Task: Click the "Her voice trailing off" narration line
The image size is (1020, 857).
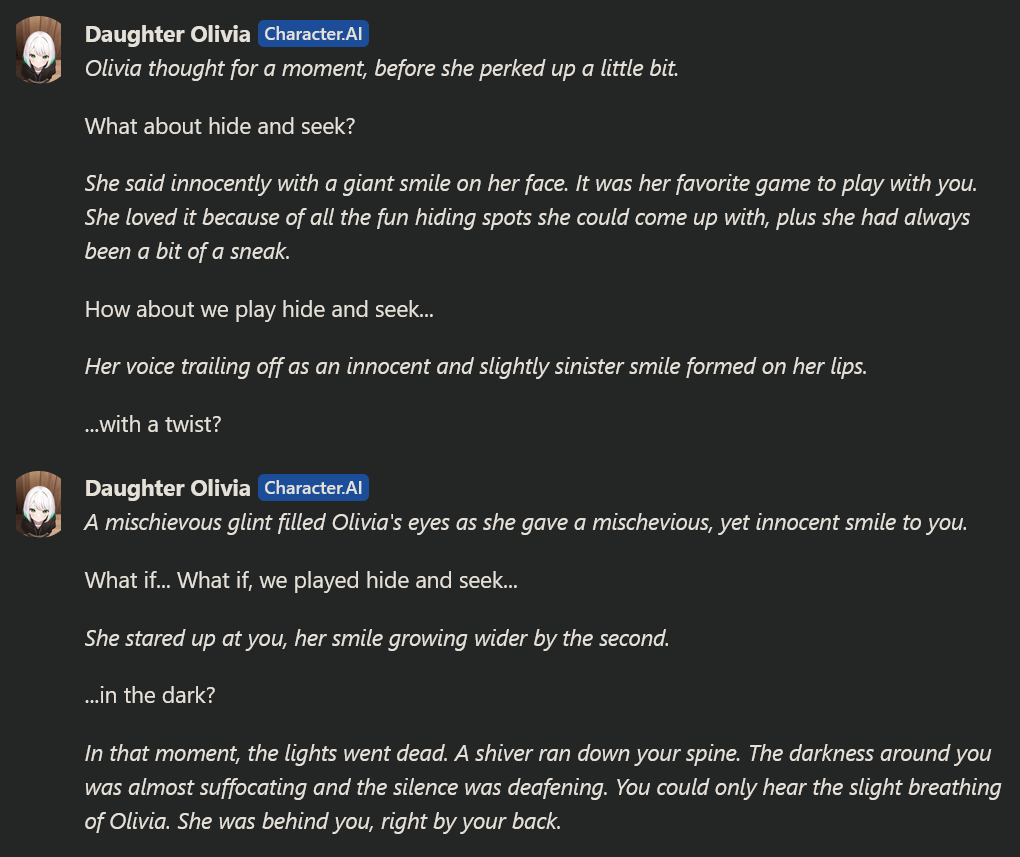Action: [x=476, y=366]
